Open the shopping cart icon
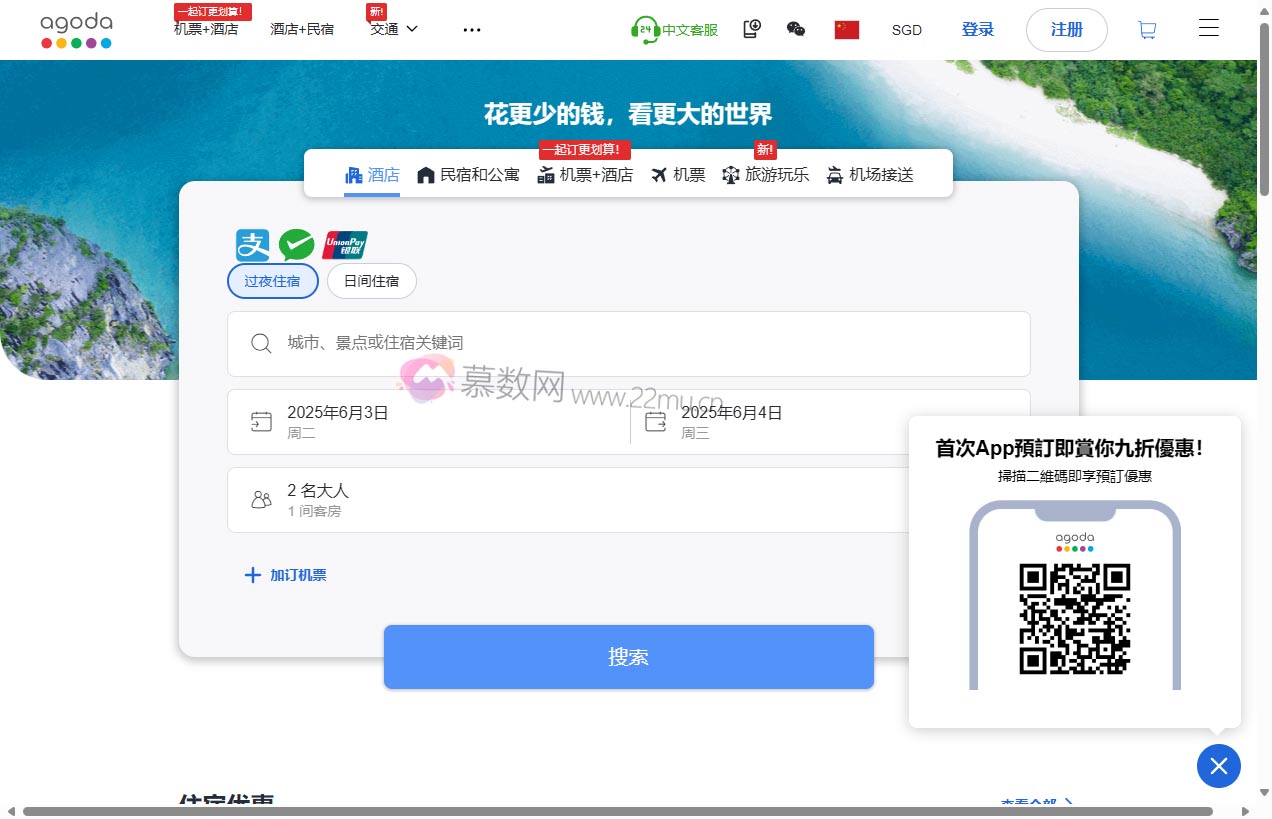The image size is (1272, 819). pyautogui.click(x=1147, y=30)
